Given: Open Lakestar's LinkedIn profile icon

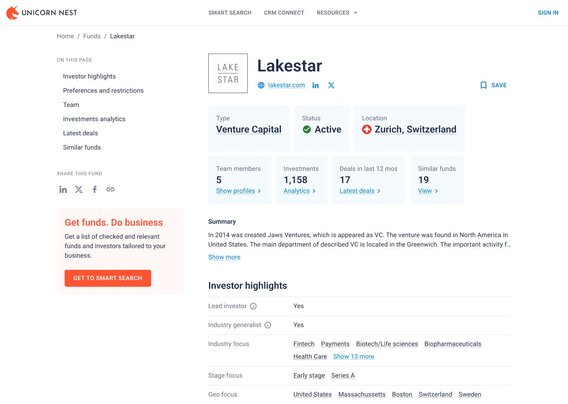Looking at the screenshot, I should (316, 85).
